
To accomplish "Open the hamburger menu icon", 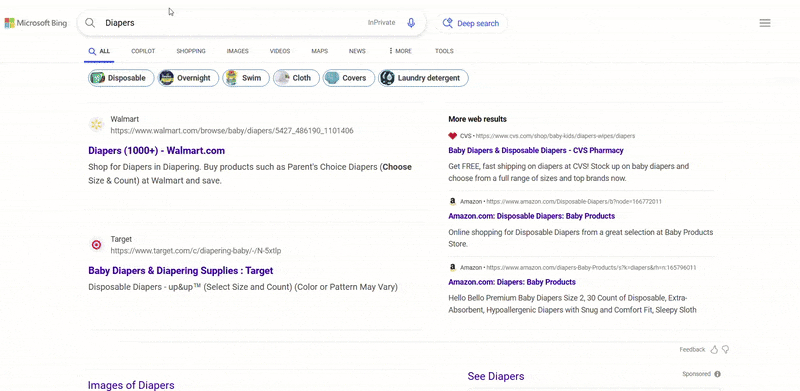I will (765, 23).
